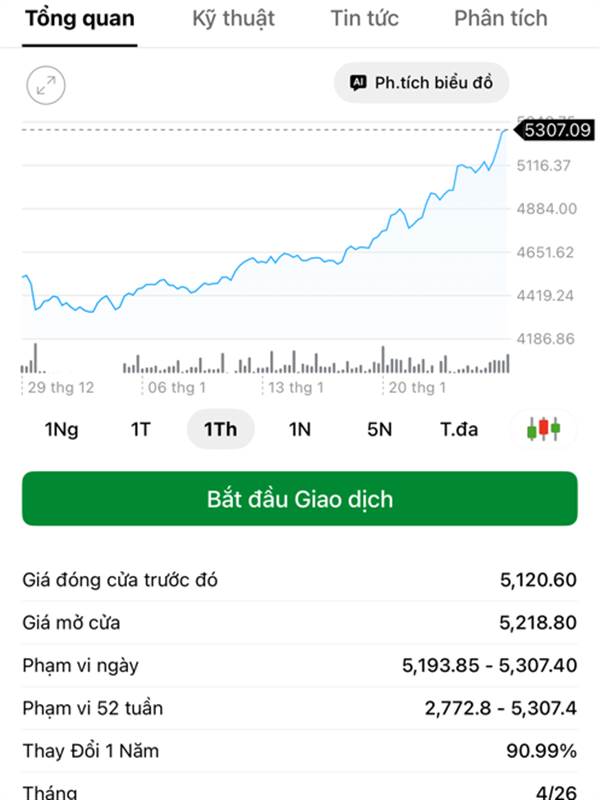Open the Phân tích tab
Image resolution: width=600 pixels, height=800 pixels.
[x=500, y=18]
